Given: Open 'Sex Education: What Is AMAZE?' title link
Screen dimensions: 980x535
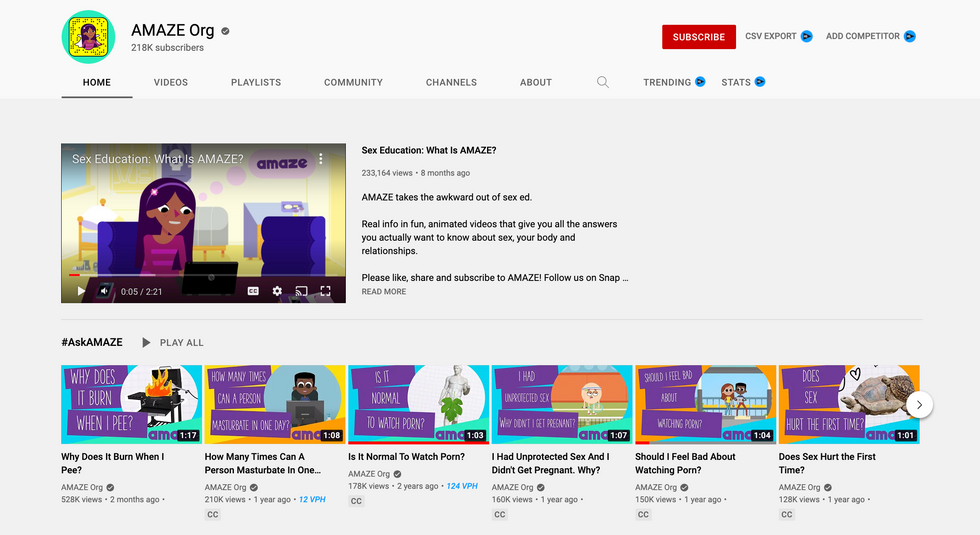Looking at the screenshot, I should (x=429, y=151).
